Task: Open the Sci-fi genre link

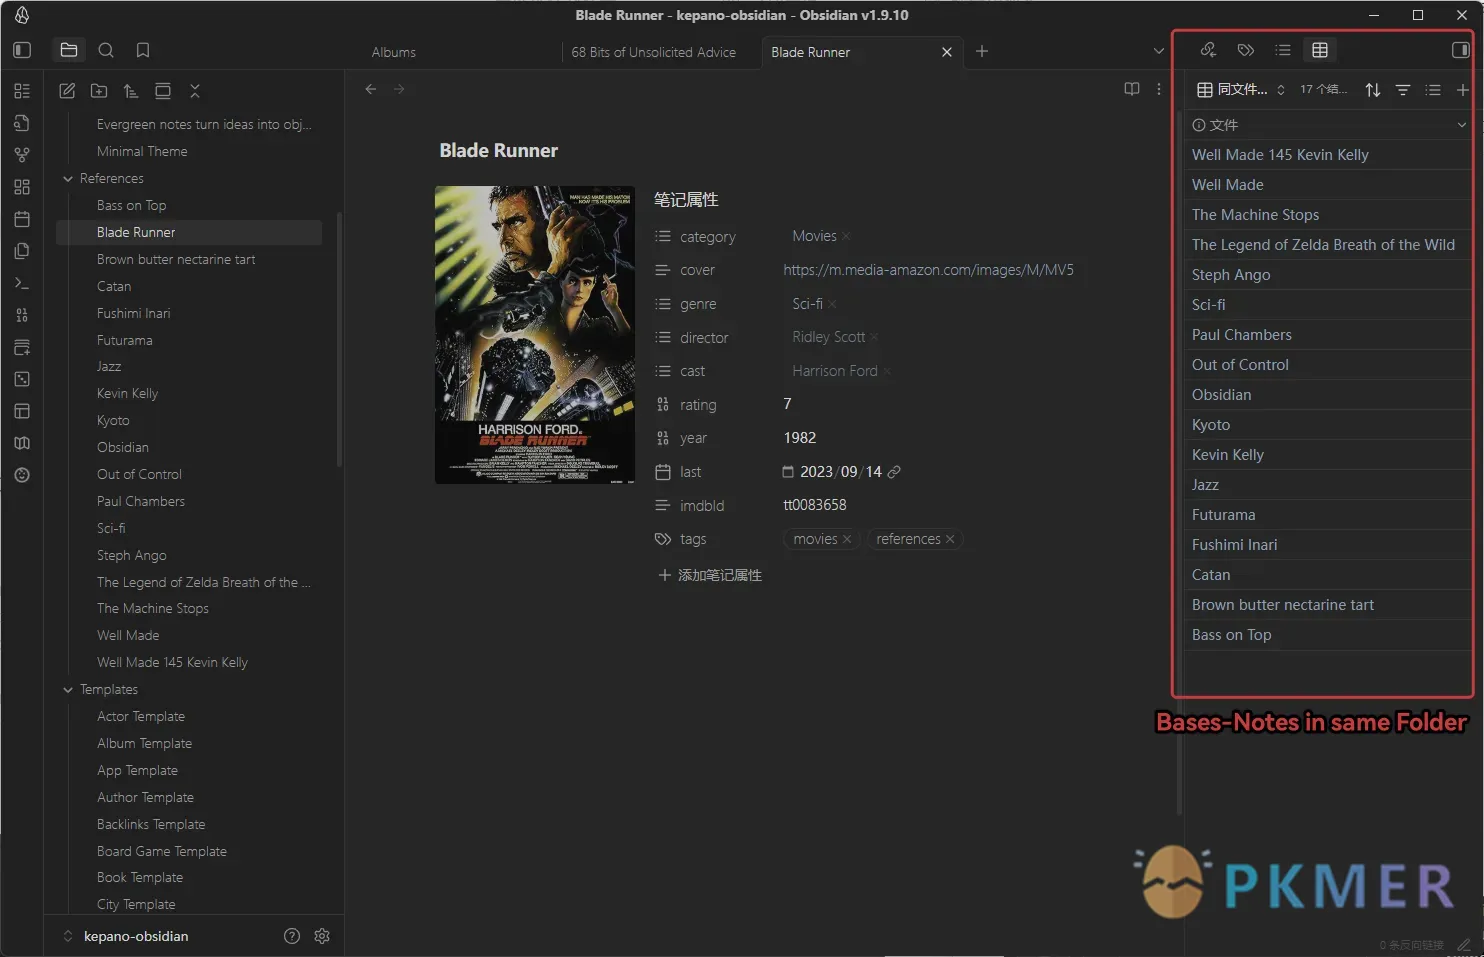Action: 807,303
